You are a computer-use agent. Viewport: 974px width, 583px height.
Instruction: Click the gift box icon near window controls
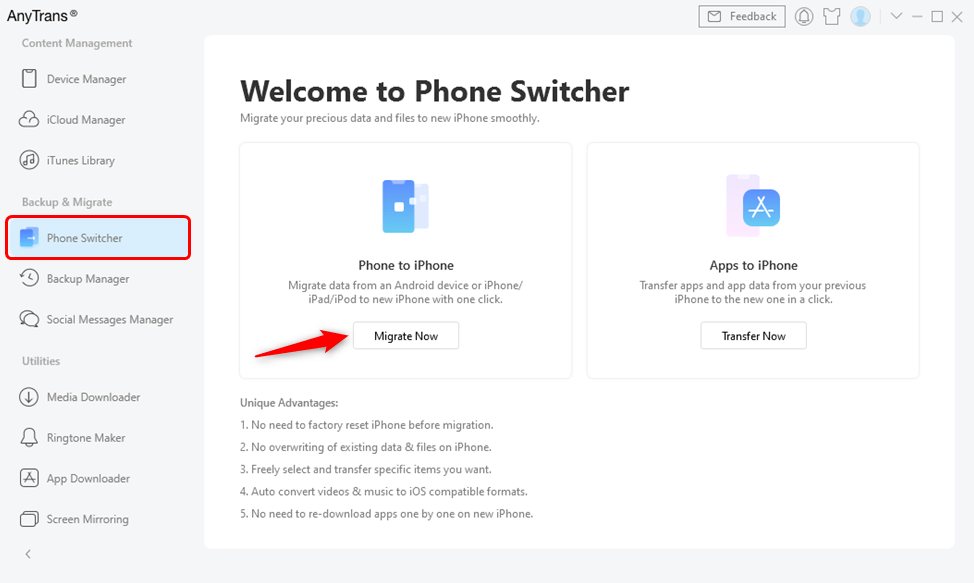[832, 16]
